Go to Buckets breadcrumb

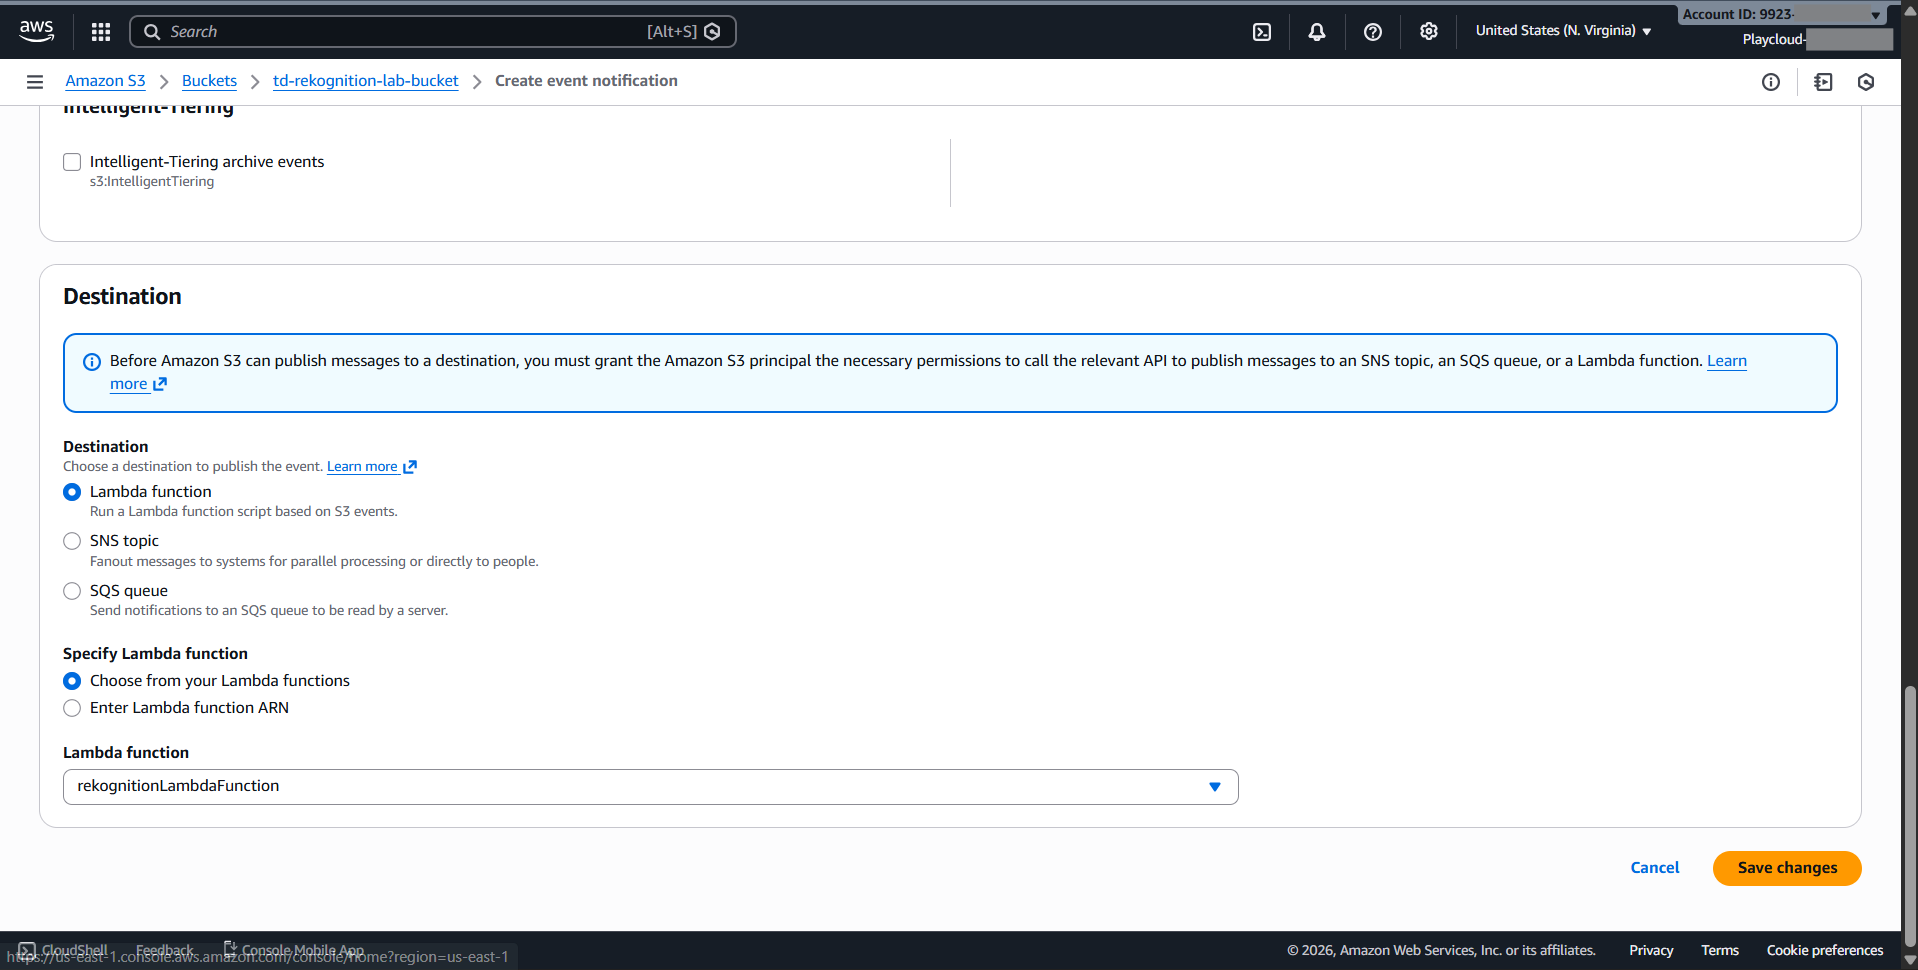pyautogui.click(x=209, y=81)
